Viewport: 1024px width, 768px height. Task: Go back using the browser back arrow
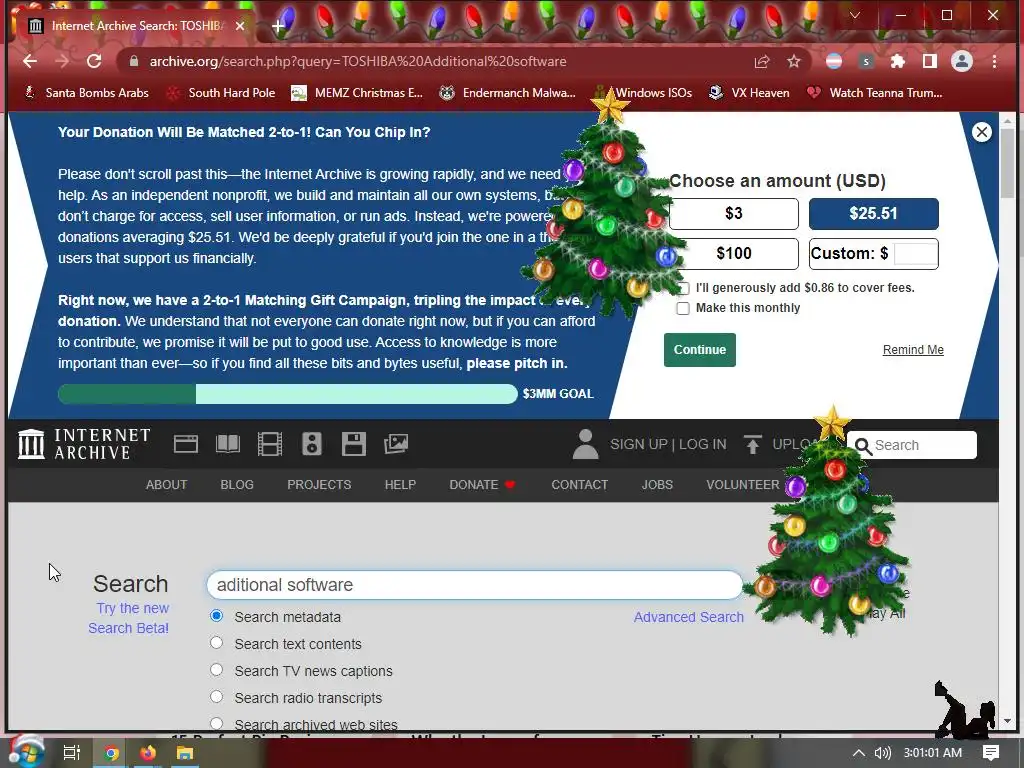30,61
